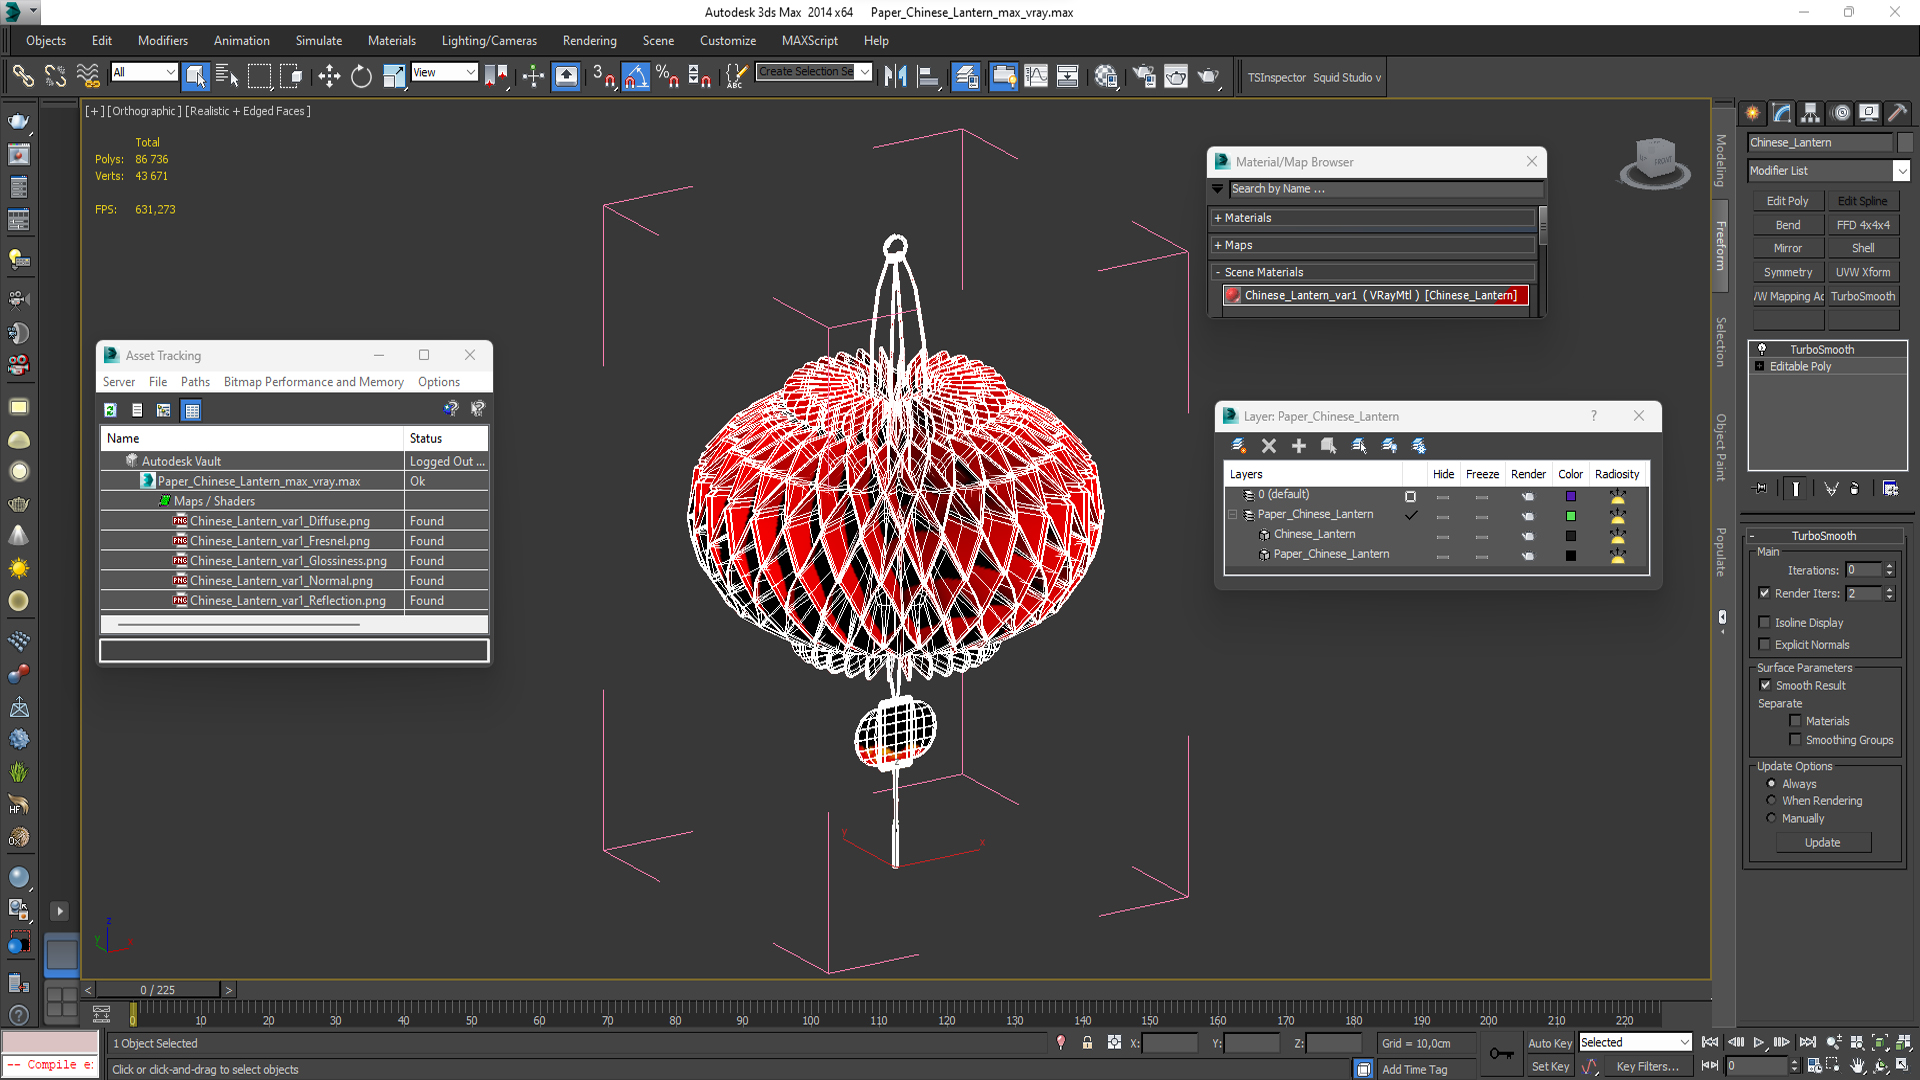Open the Rendering menu

coord(589,41)
